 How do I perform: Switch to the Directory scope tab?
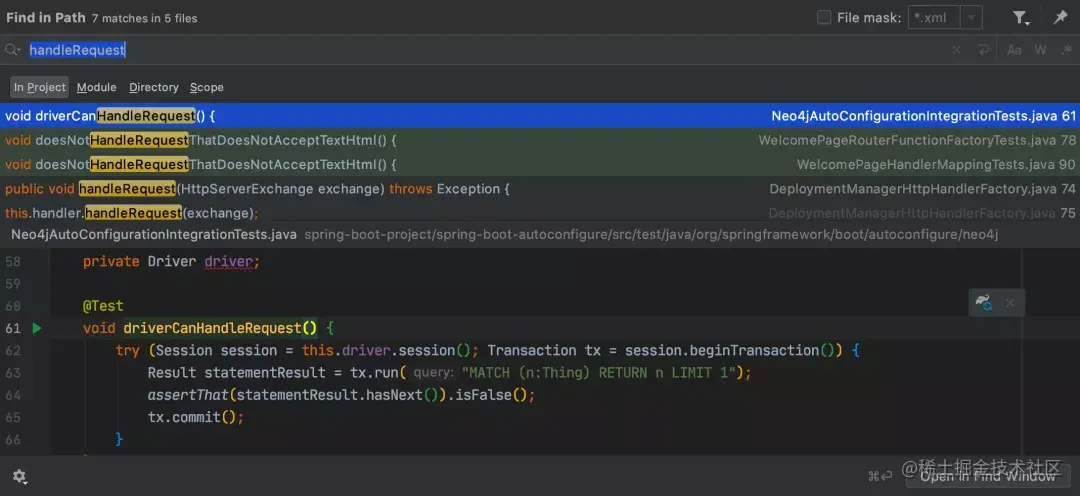(x=154, y=87)
